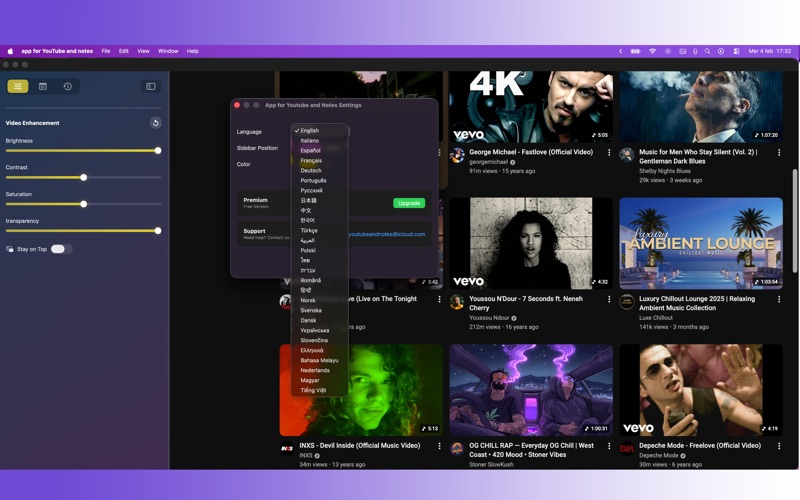Open Wi-Fi status in menu bar

coord(653,51)
